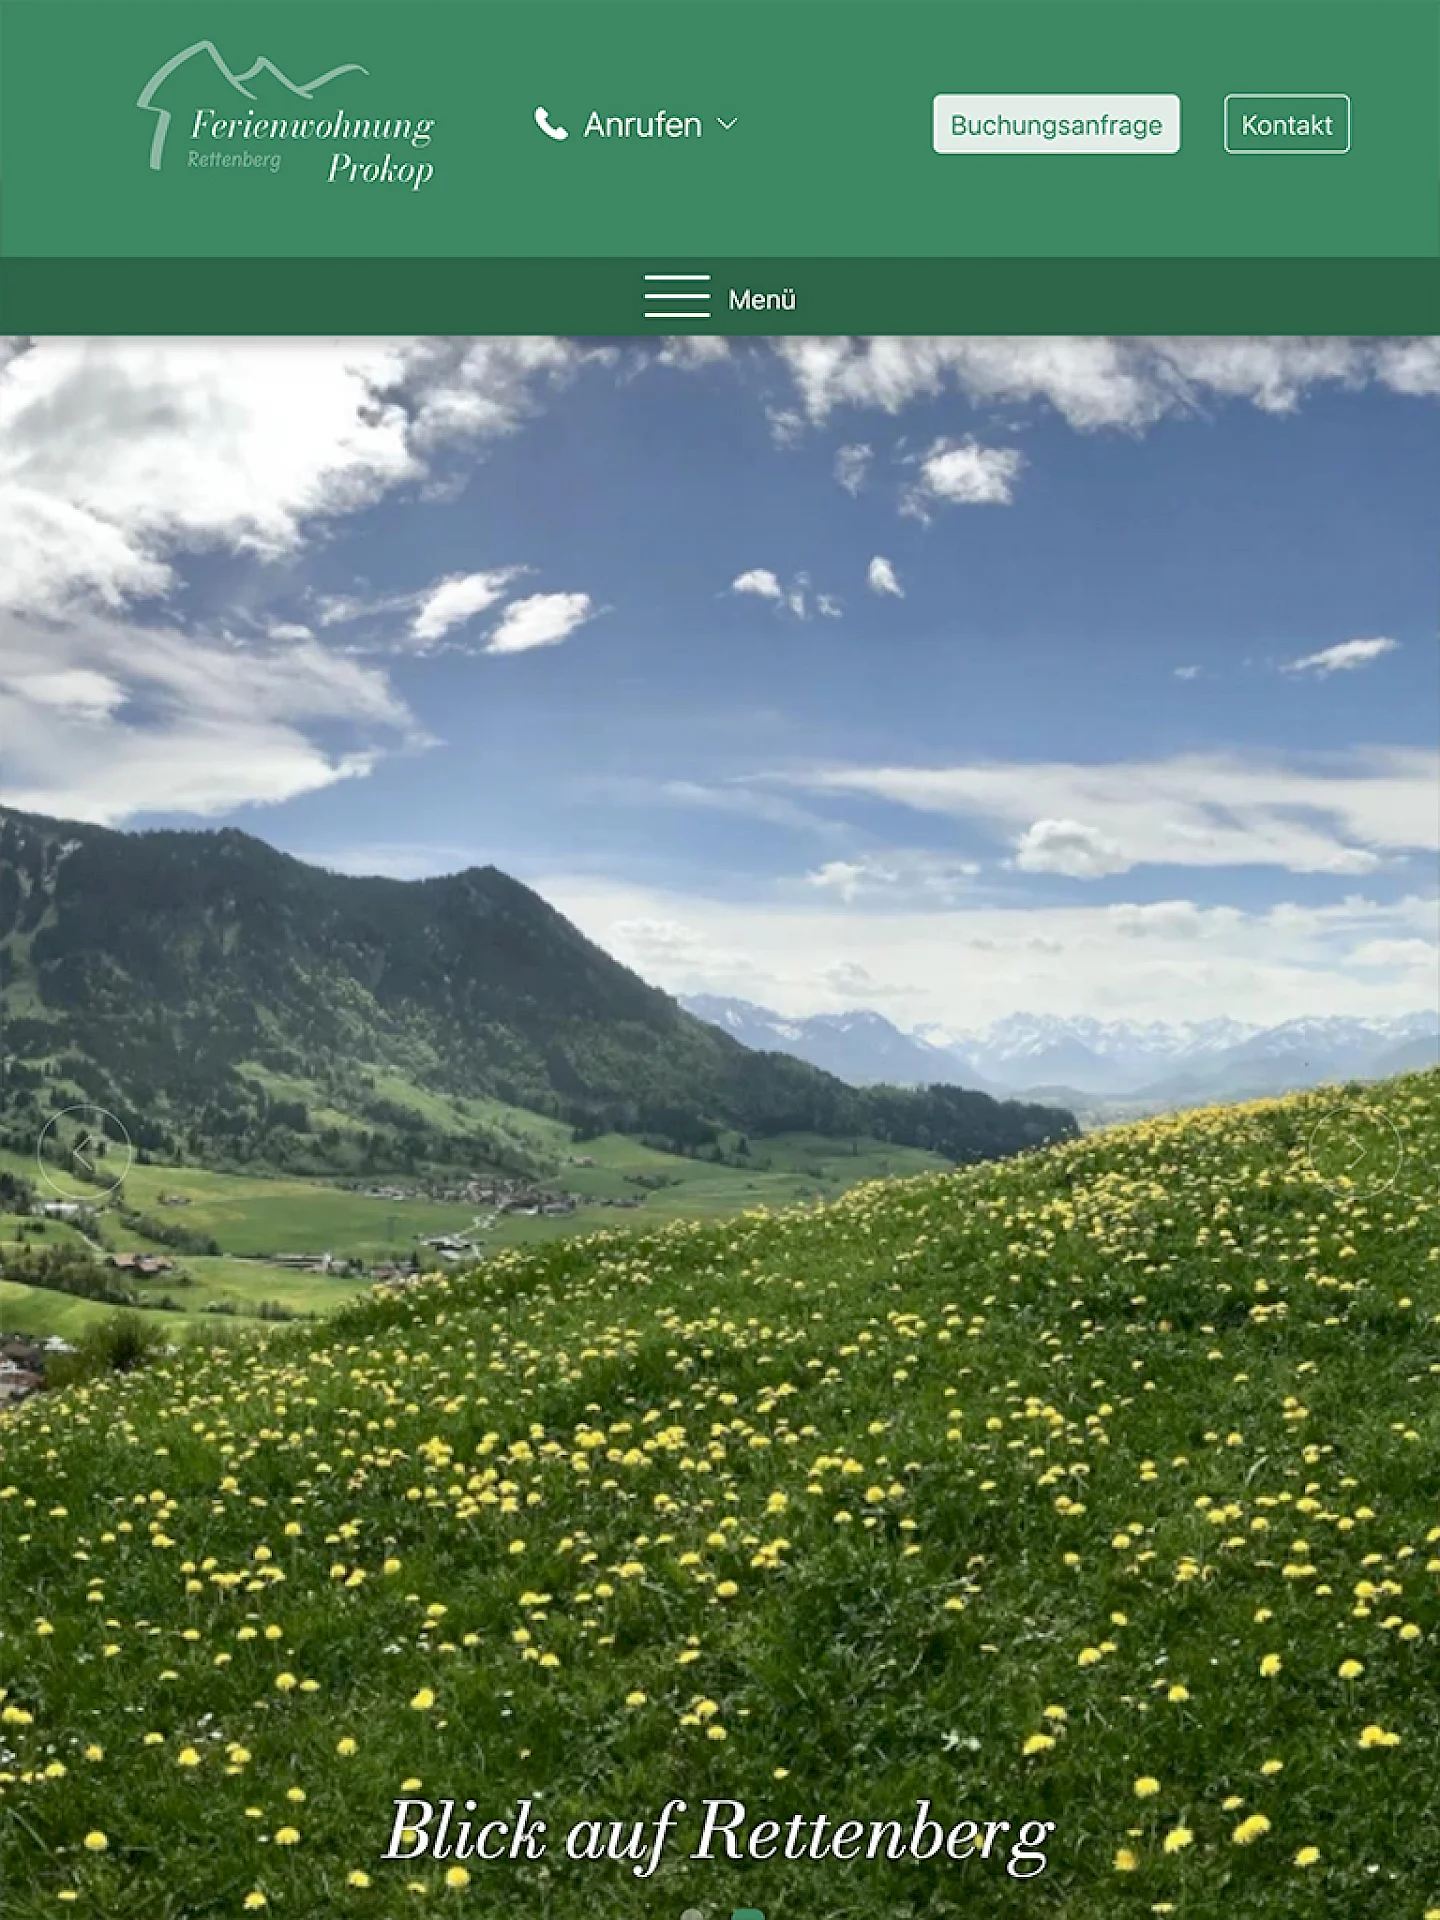Screen dimensions: 1440x1920
Task: Go to previous slide with left arrow
Action: (84, 1152)
